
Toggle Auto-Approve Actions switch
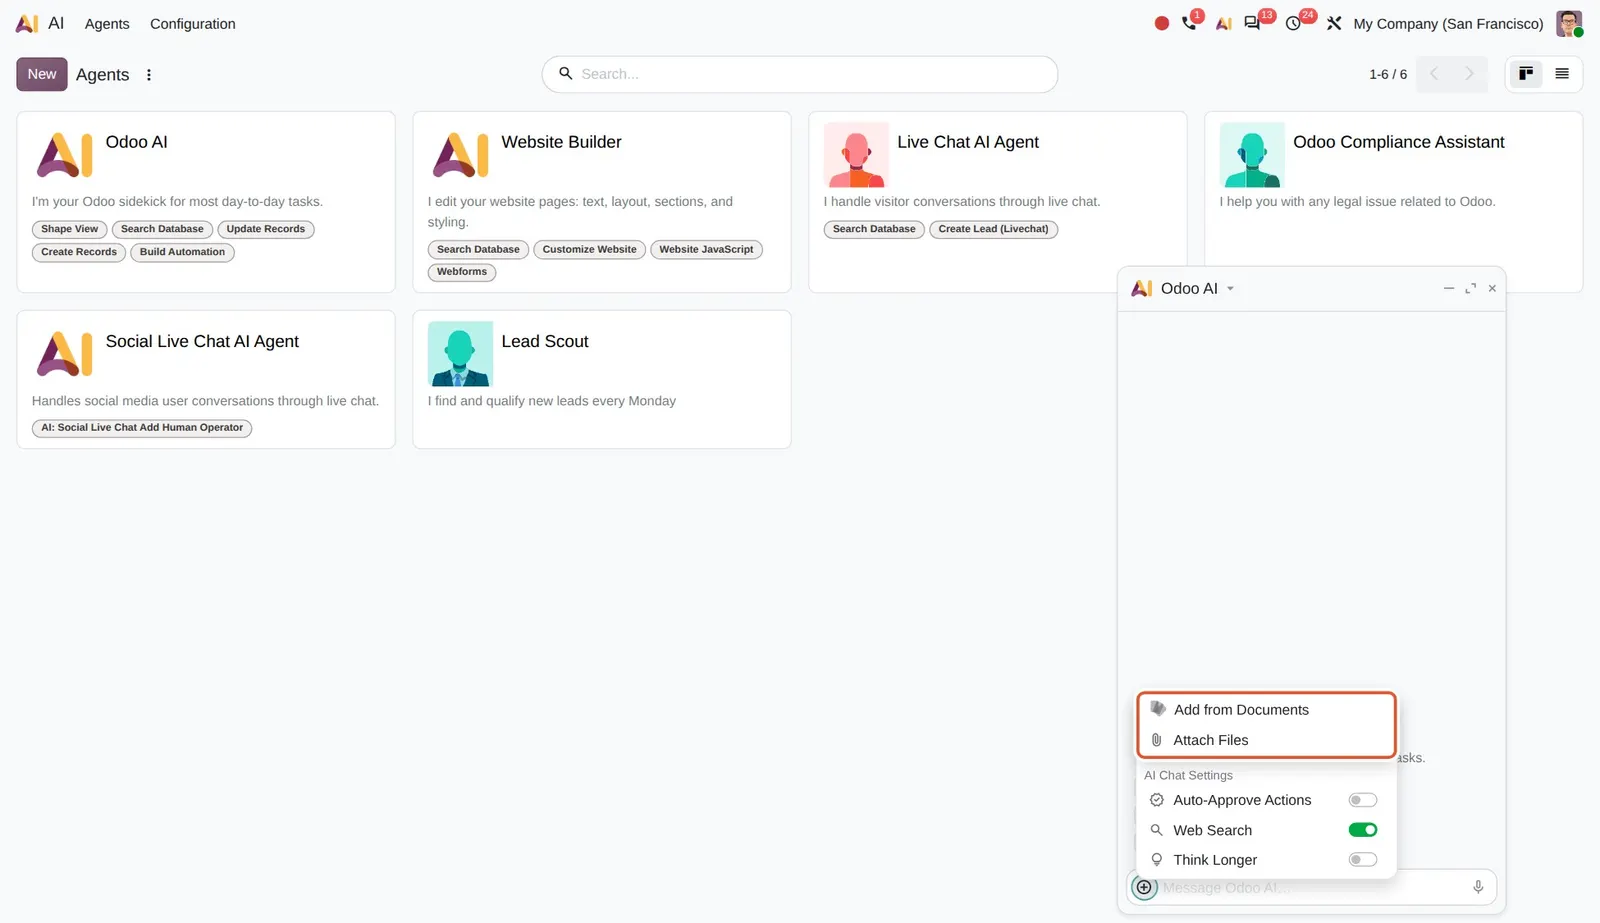pyautogui.click(x=1363, y=800)
